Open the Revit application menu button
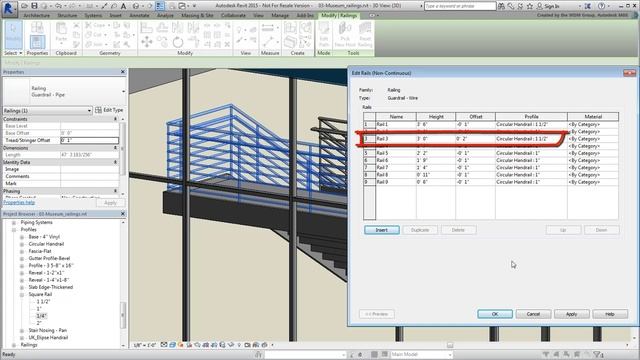 [x=9, y=8]
